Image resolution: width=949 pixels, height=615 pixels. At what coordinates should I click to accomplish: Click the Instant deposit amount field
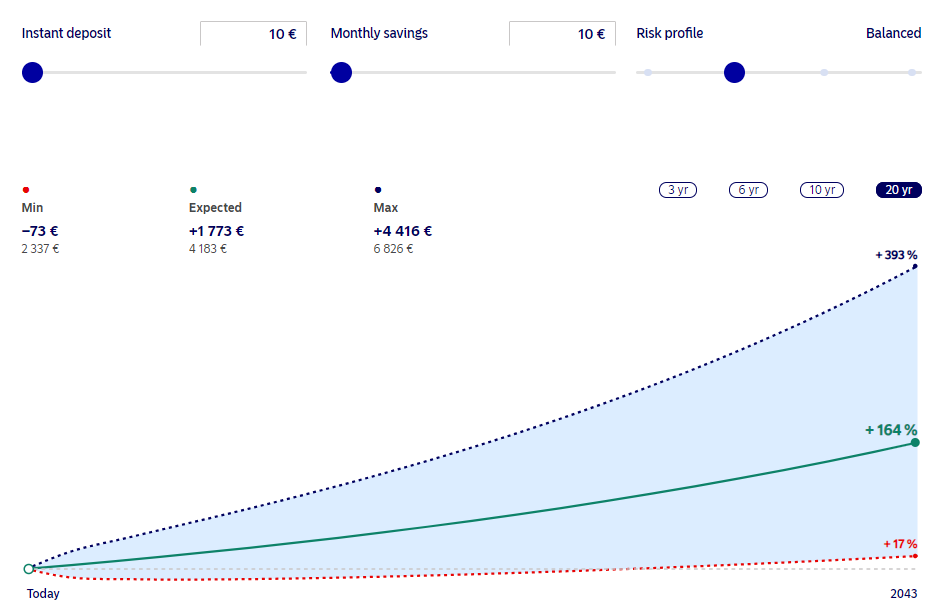[x=253, y=34]
